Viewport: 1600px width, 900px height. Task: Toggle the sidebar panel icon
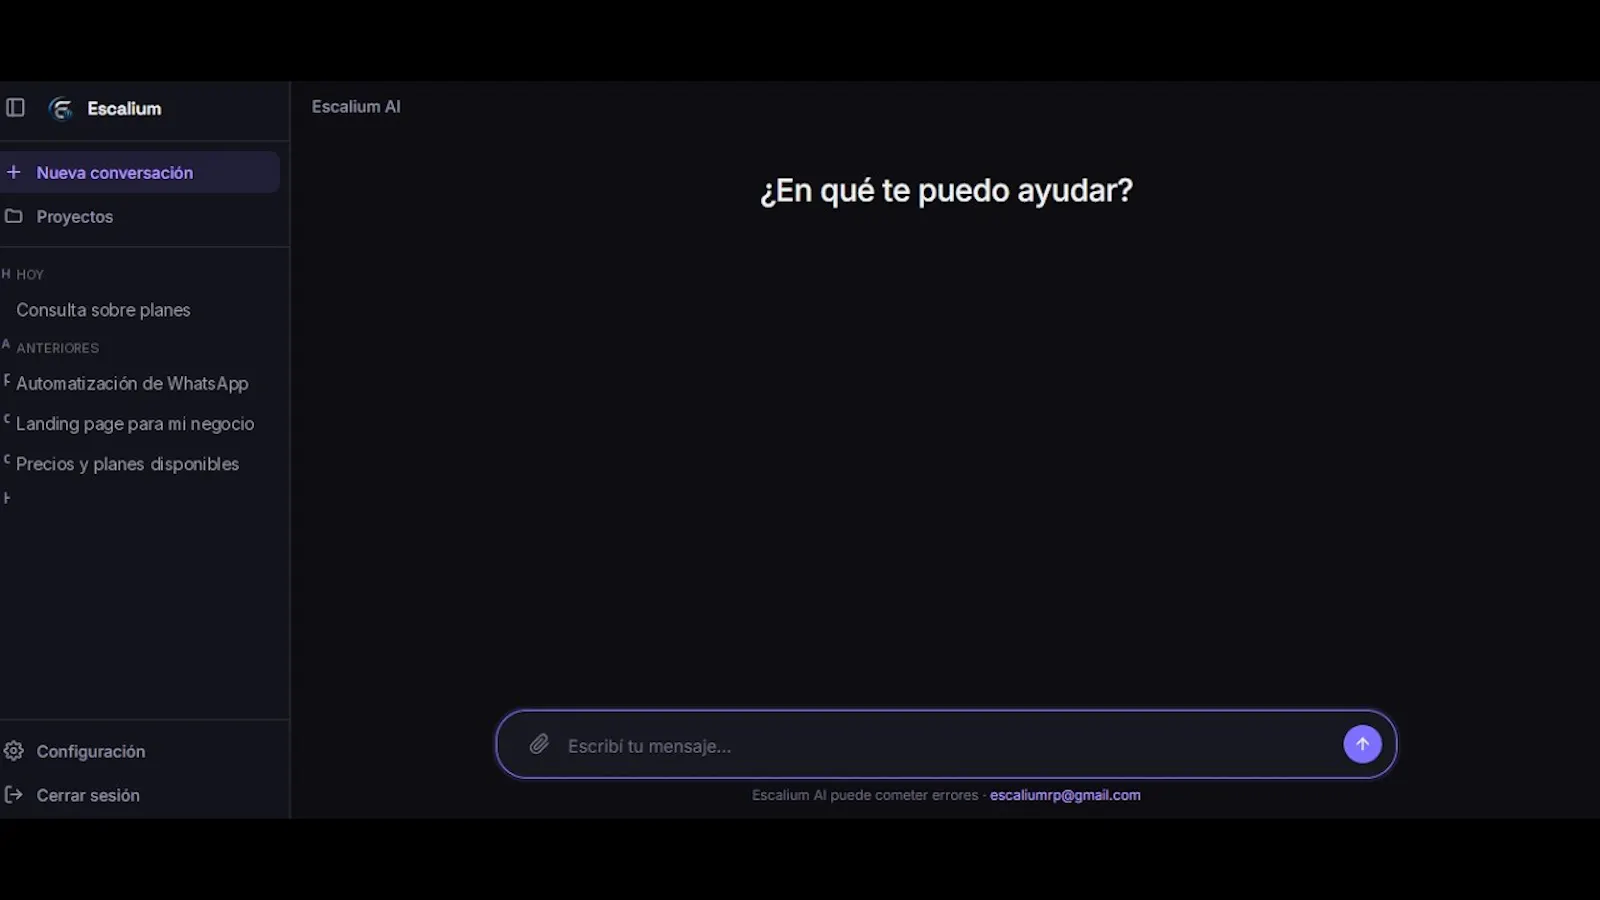15,108
